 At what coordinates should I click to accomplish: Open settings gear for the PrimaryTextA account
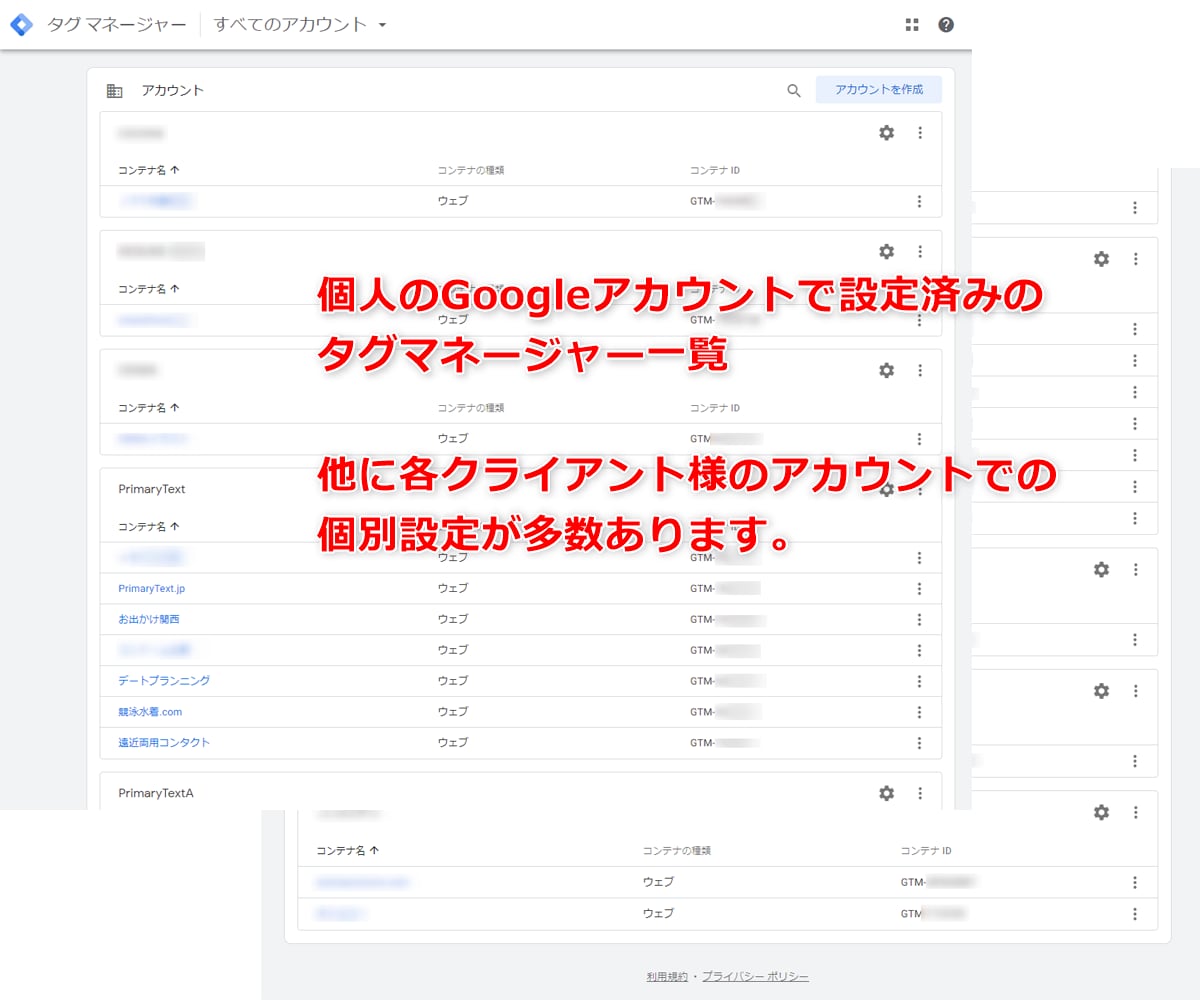886,793
